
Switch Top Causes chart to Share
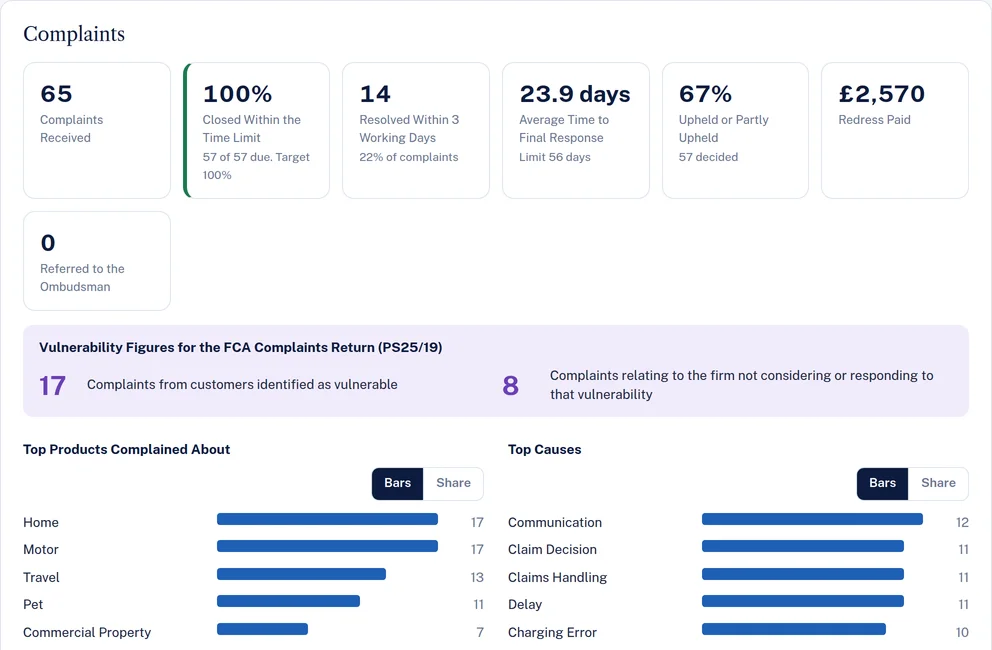[938, 483]
